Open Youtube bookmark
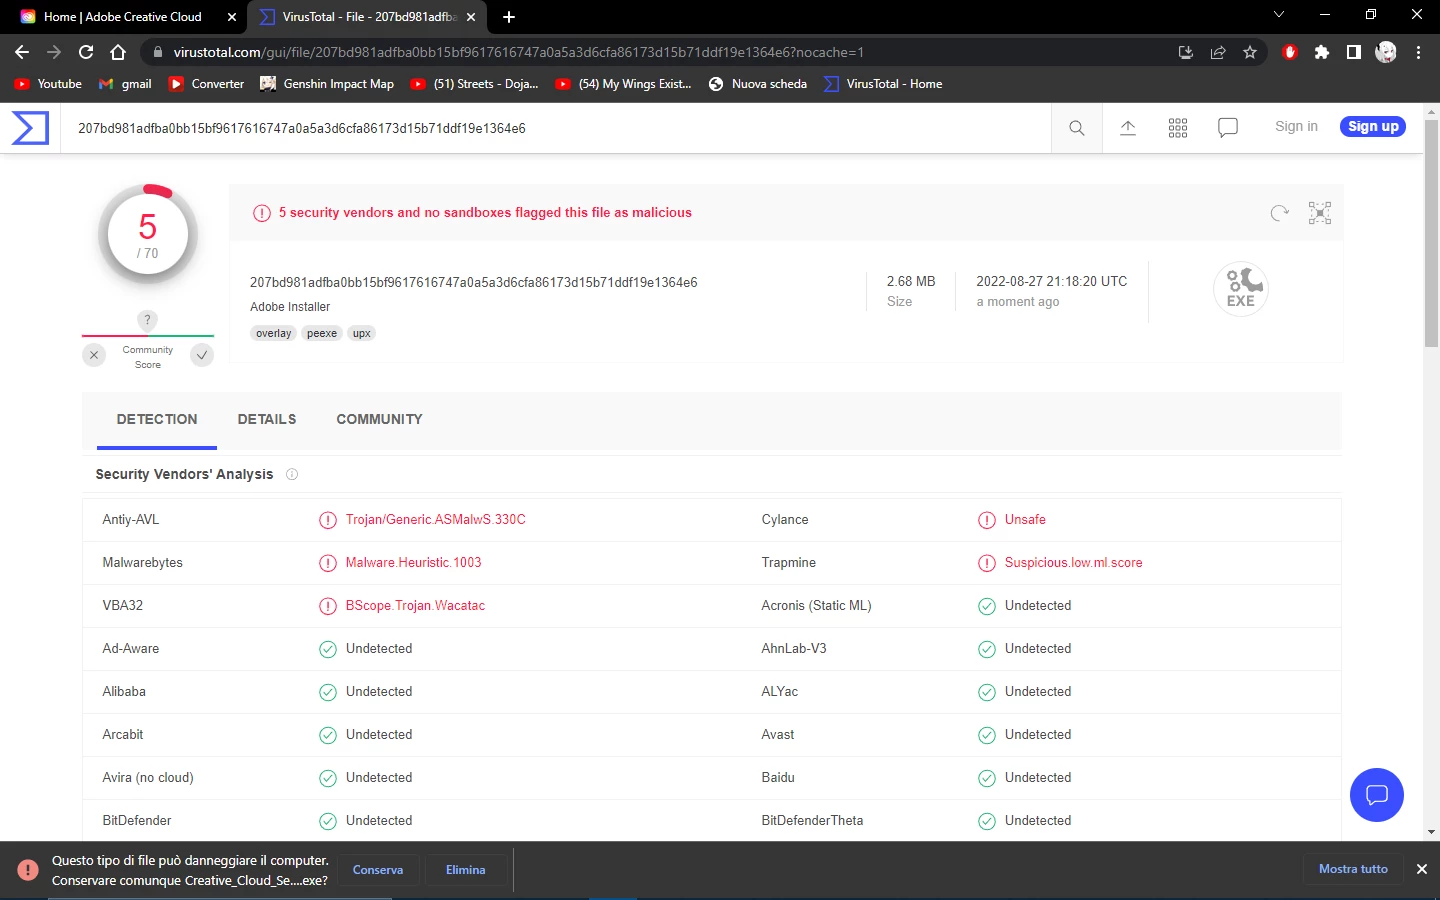Viewport: 1440px width, 900px height. pyautogui.click(x=48, y=84)
